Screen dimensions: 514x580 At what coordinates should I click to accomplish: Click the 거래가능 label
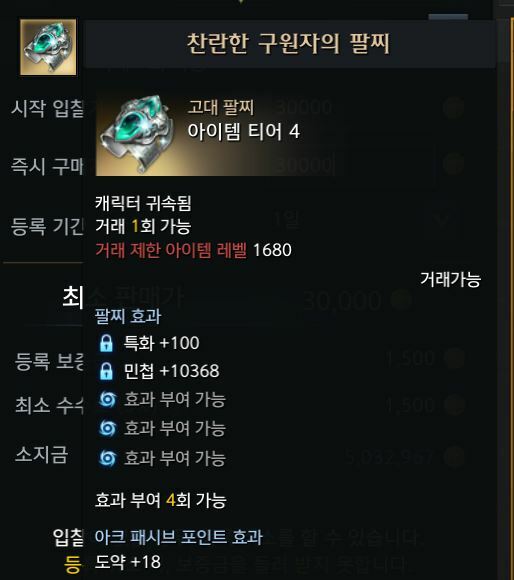click(x=450, y=279)
